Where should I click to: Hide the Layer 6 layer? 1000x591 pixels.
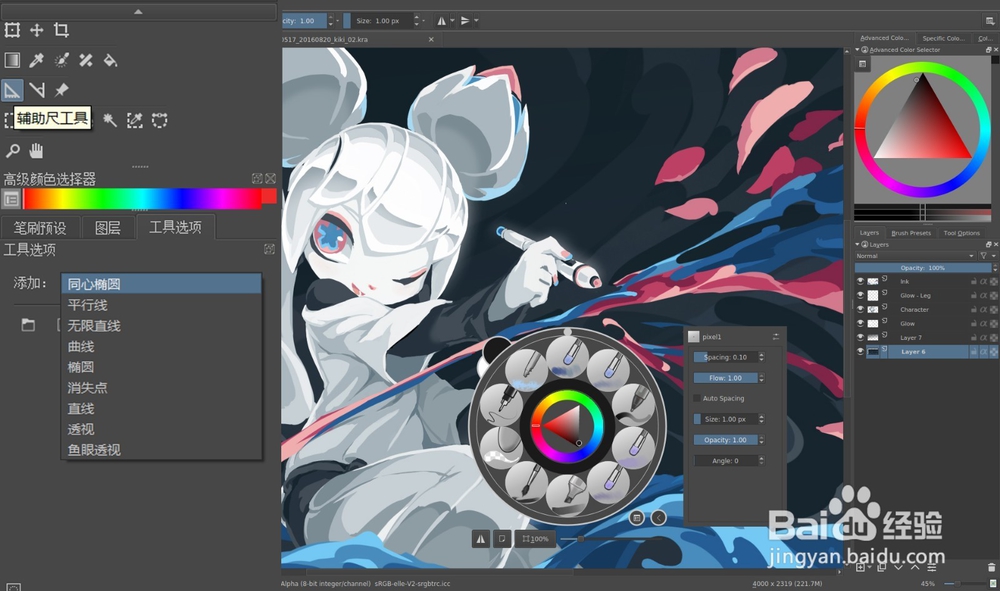860,351
